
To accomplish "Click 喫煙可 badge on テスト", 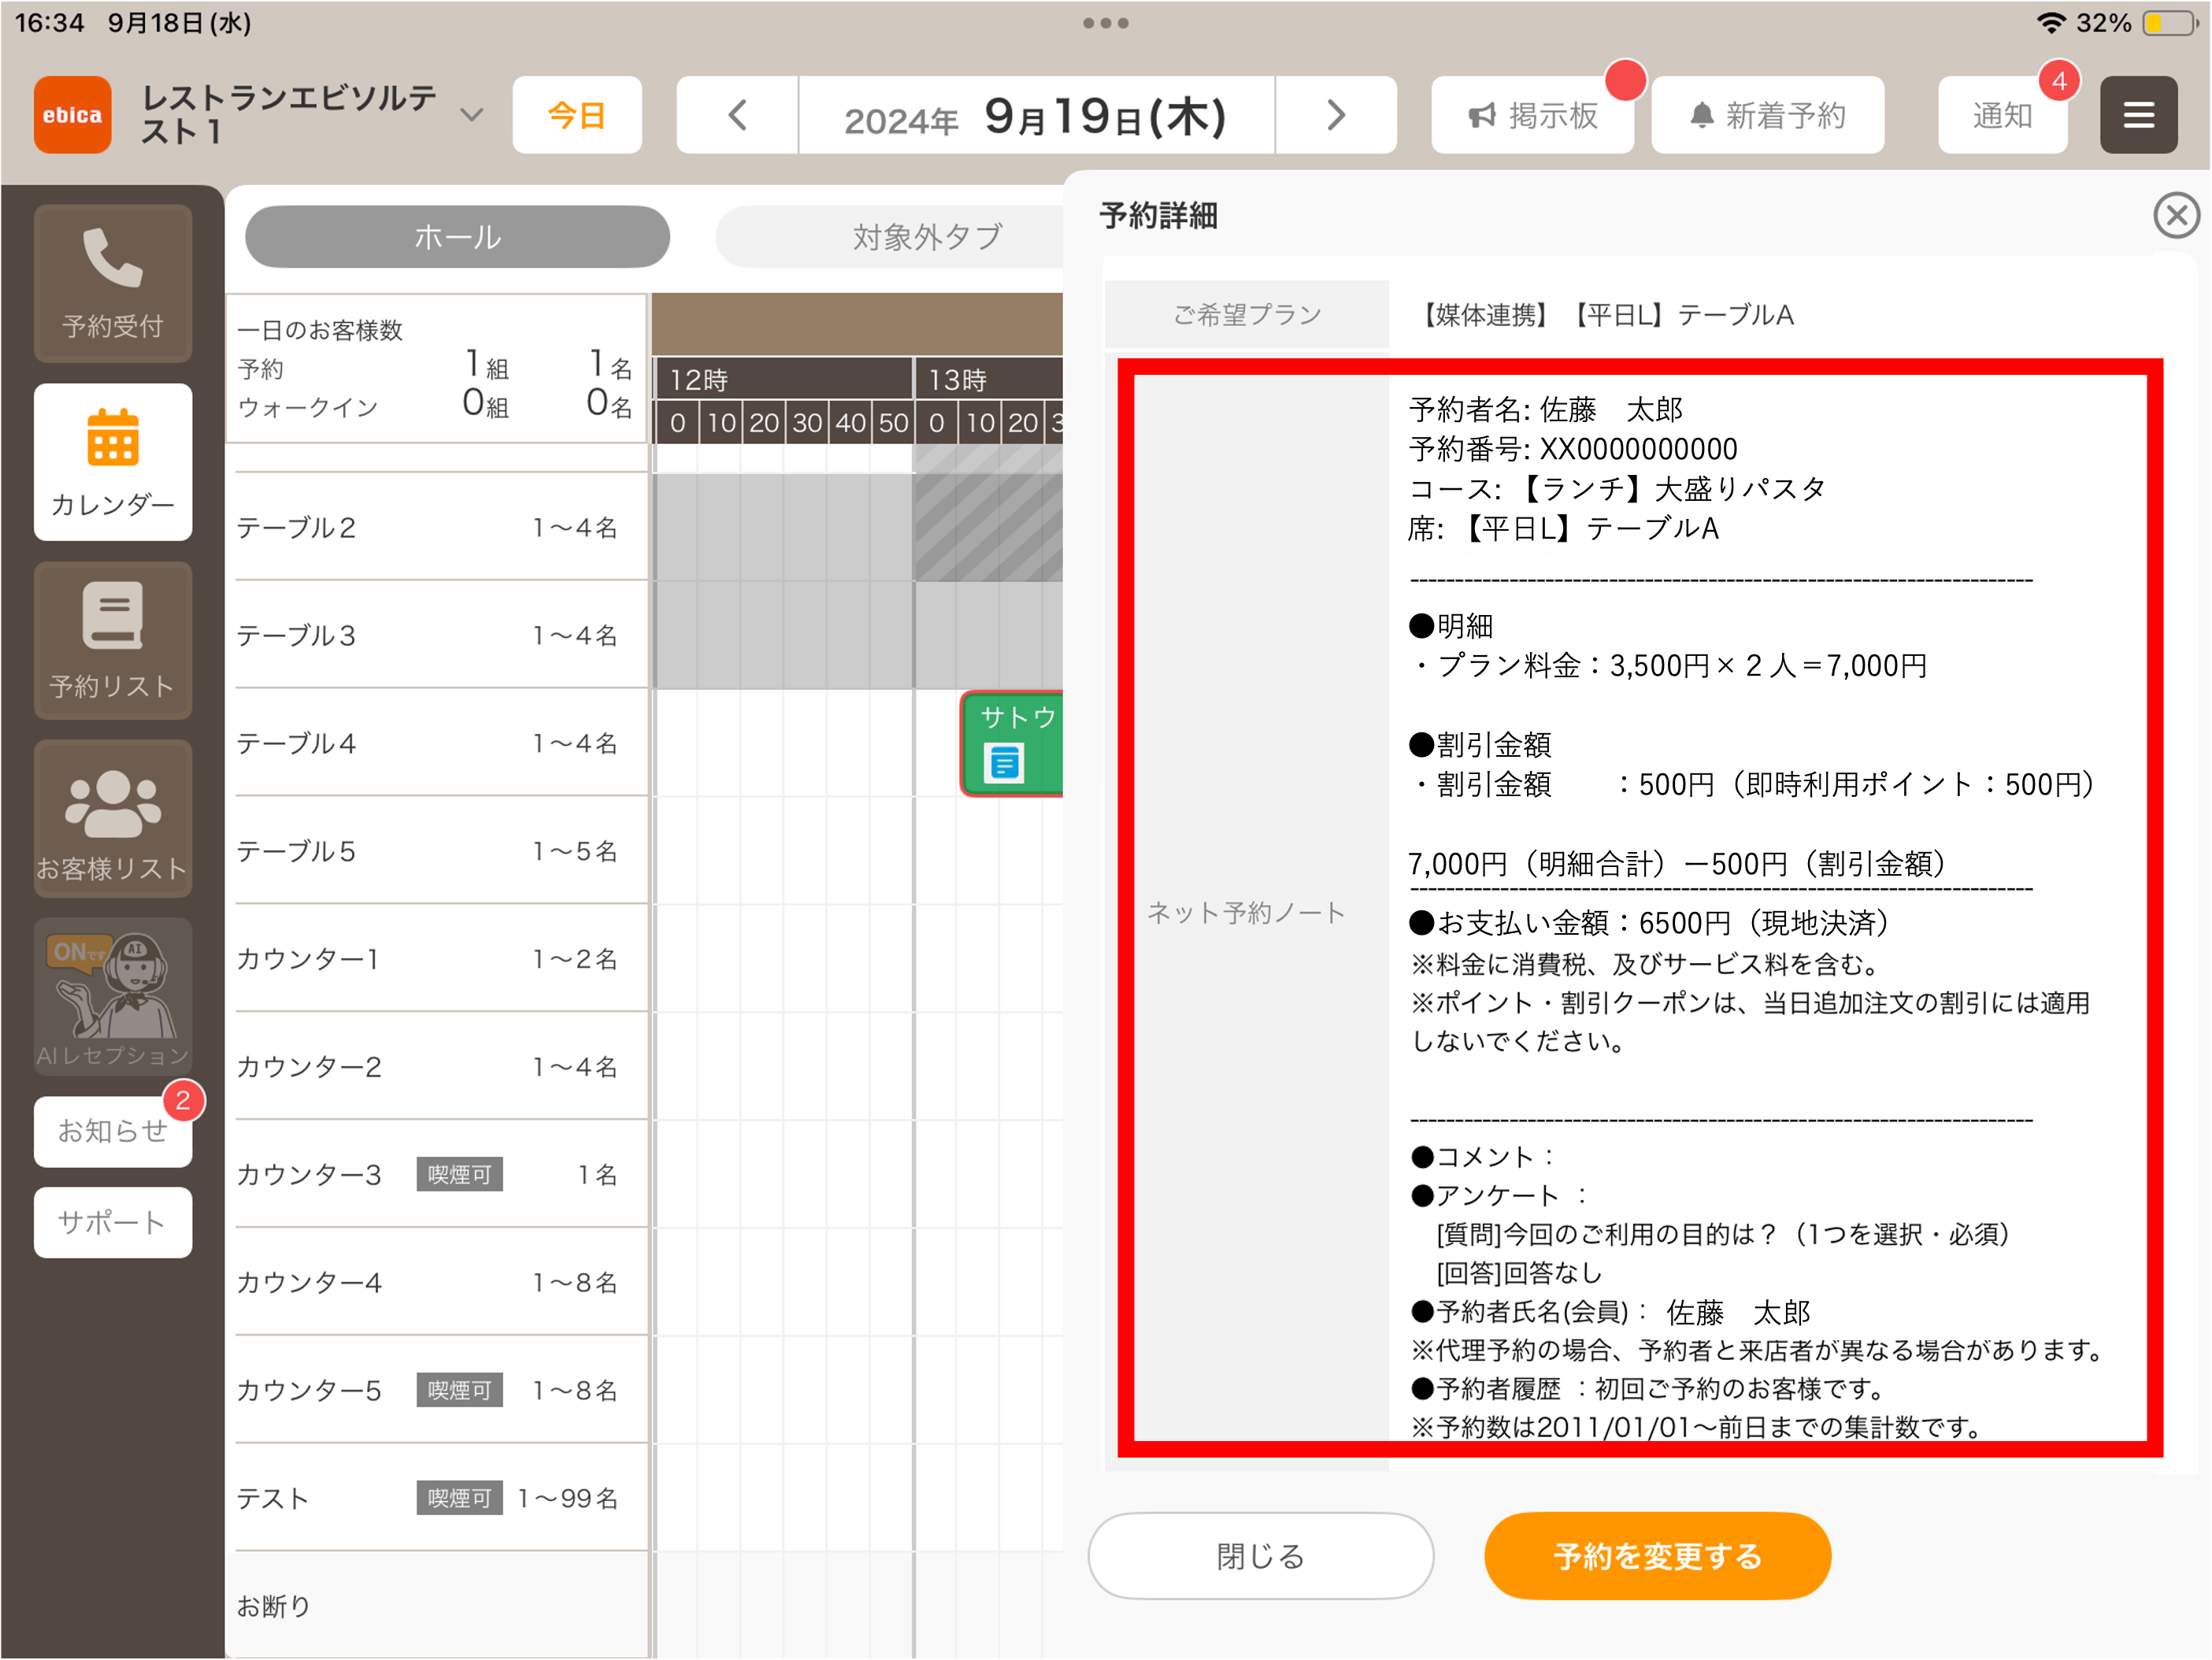I will pyautogui.click(x=460, y=1499).
